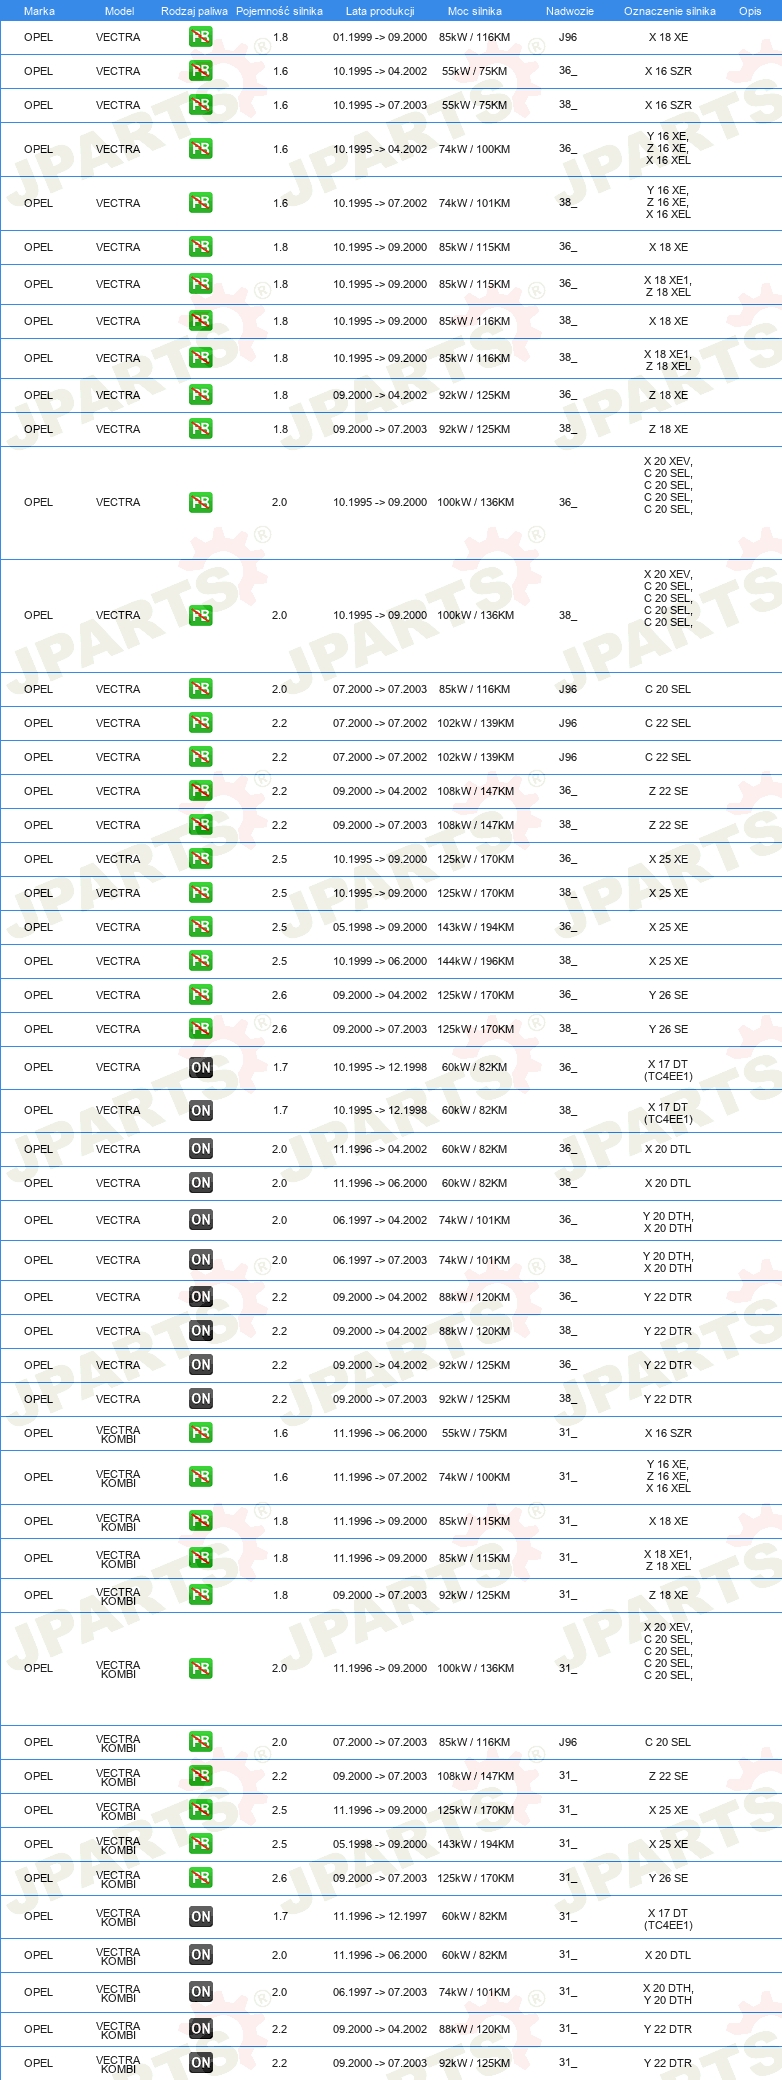
Task: Click the 'Lata produkcji' column header
Action: (380, 11)
